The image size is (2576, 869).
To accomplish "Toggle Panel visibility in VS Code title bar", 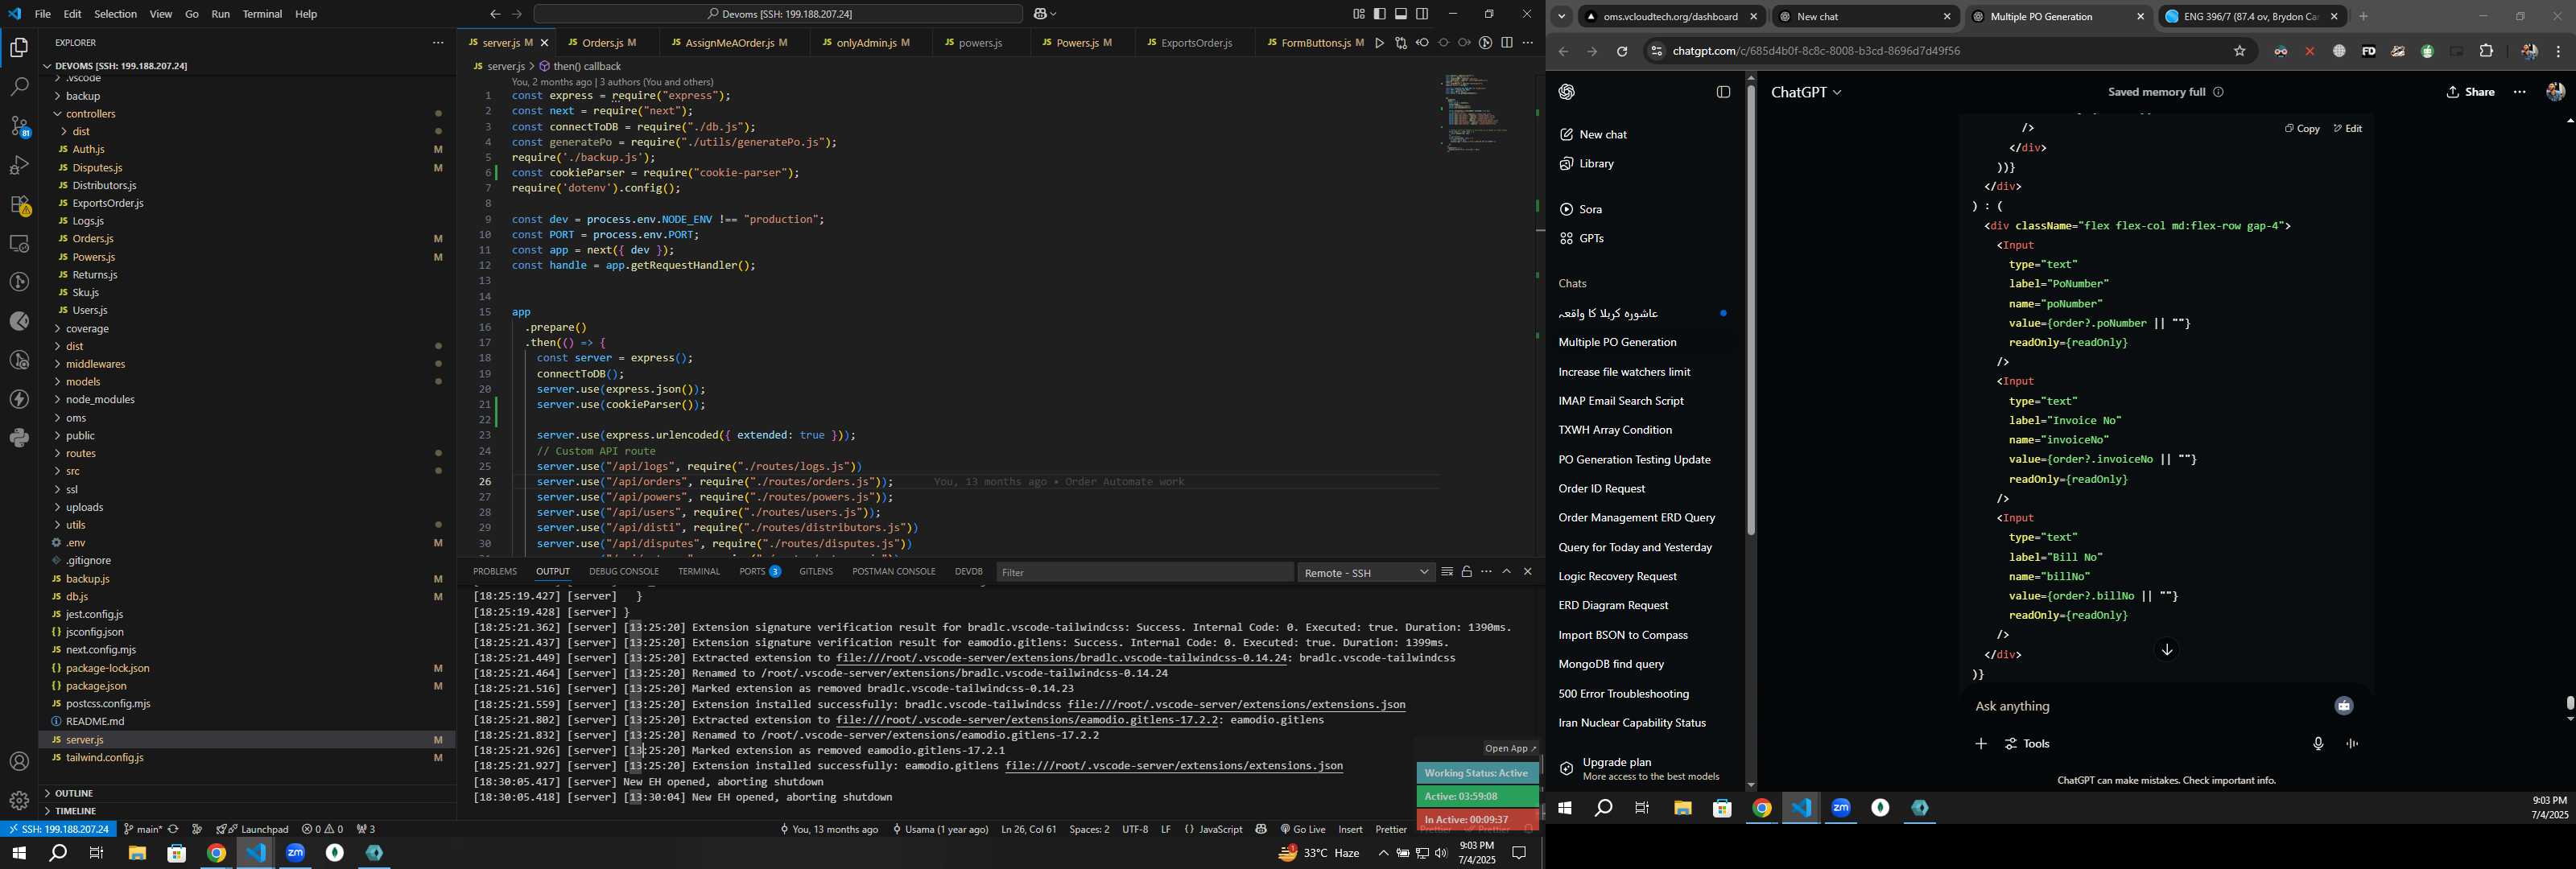I will 1401,14.
